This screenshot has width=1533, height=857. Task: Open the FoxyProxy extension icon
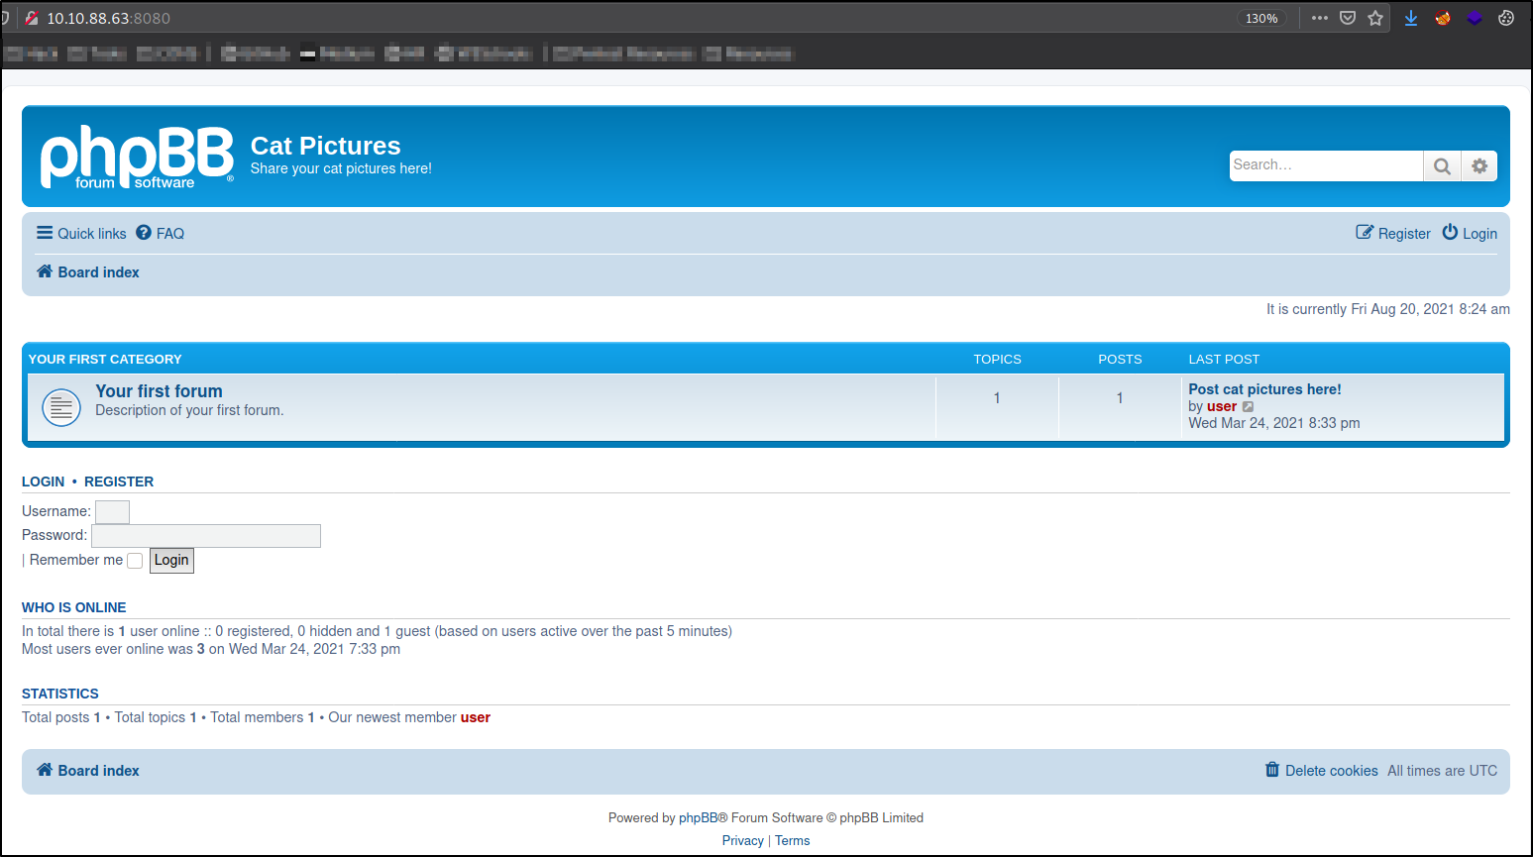tap(1443, 18)
